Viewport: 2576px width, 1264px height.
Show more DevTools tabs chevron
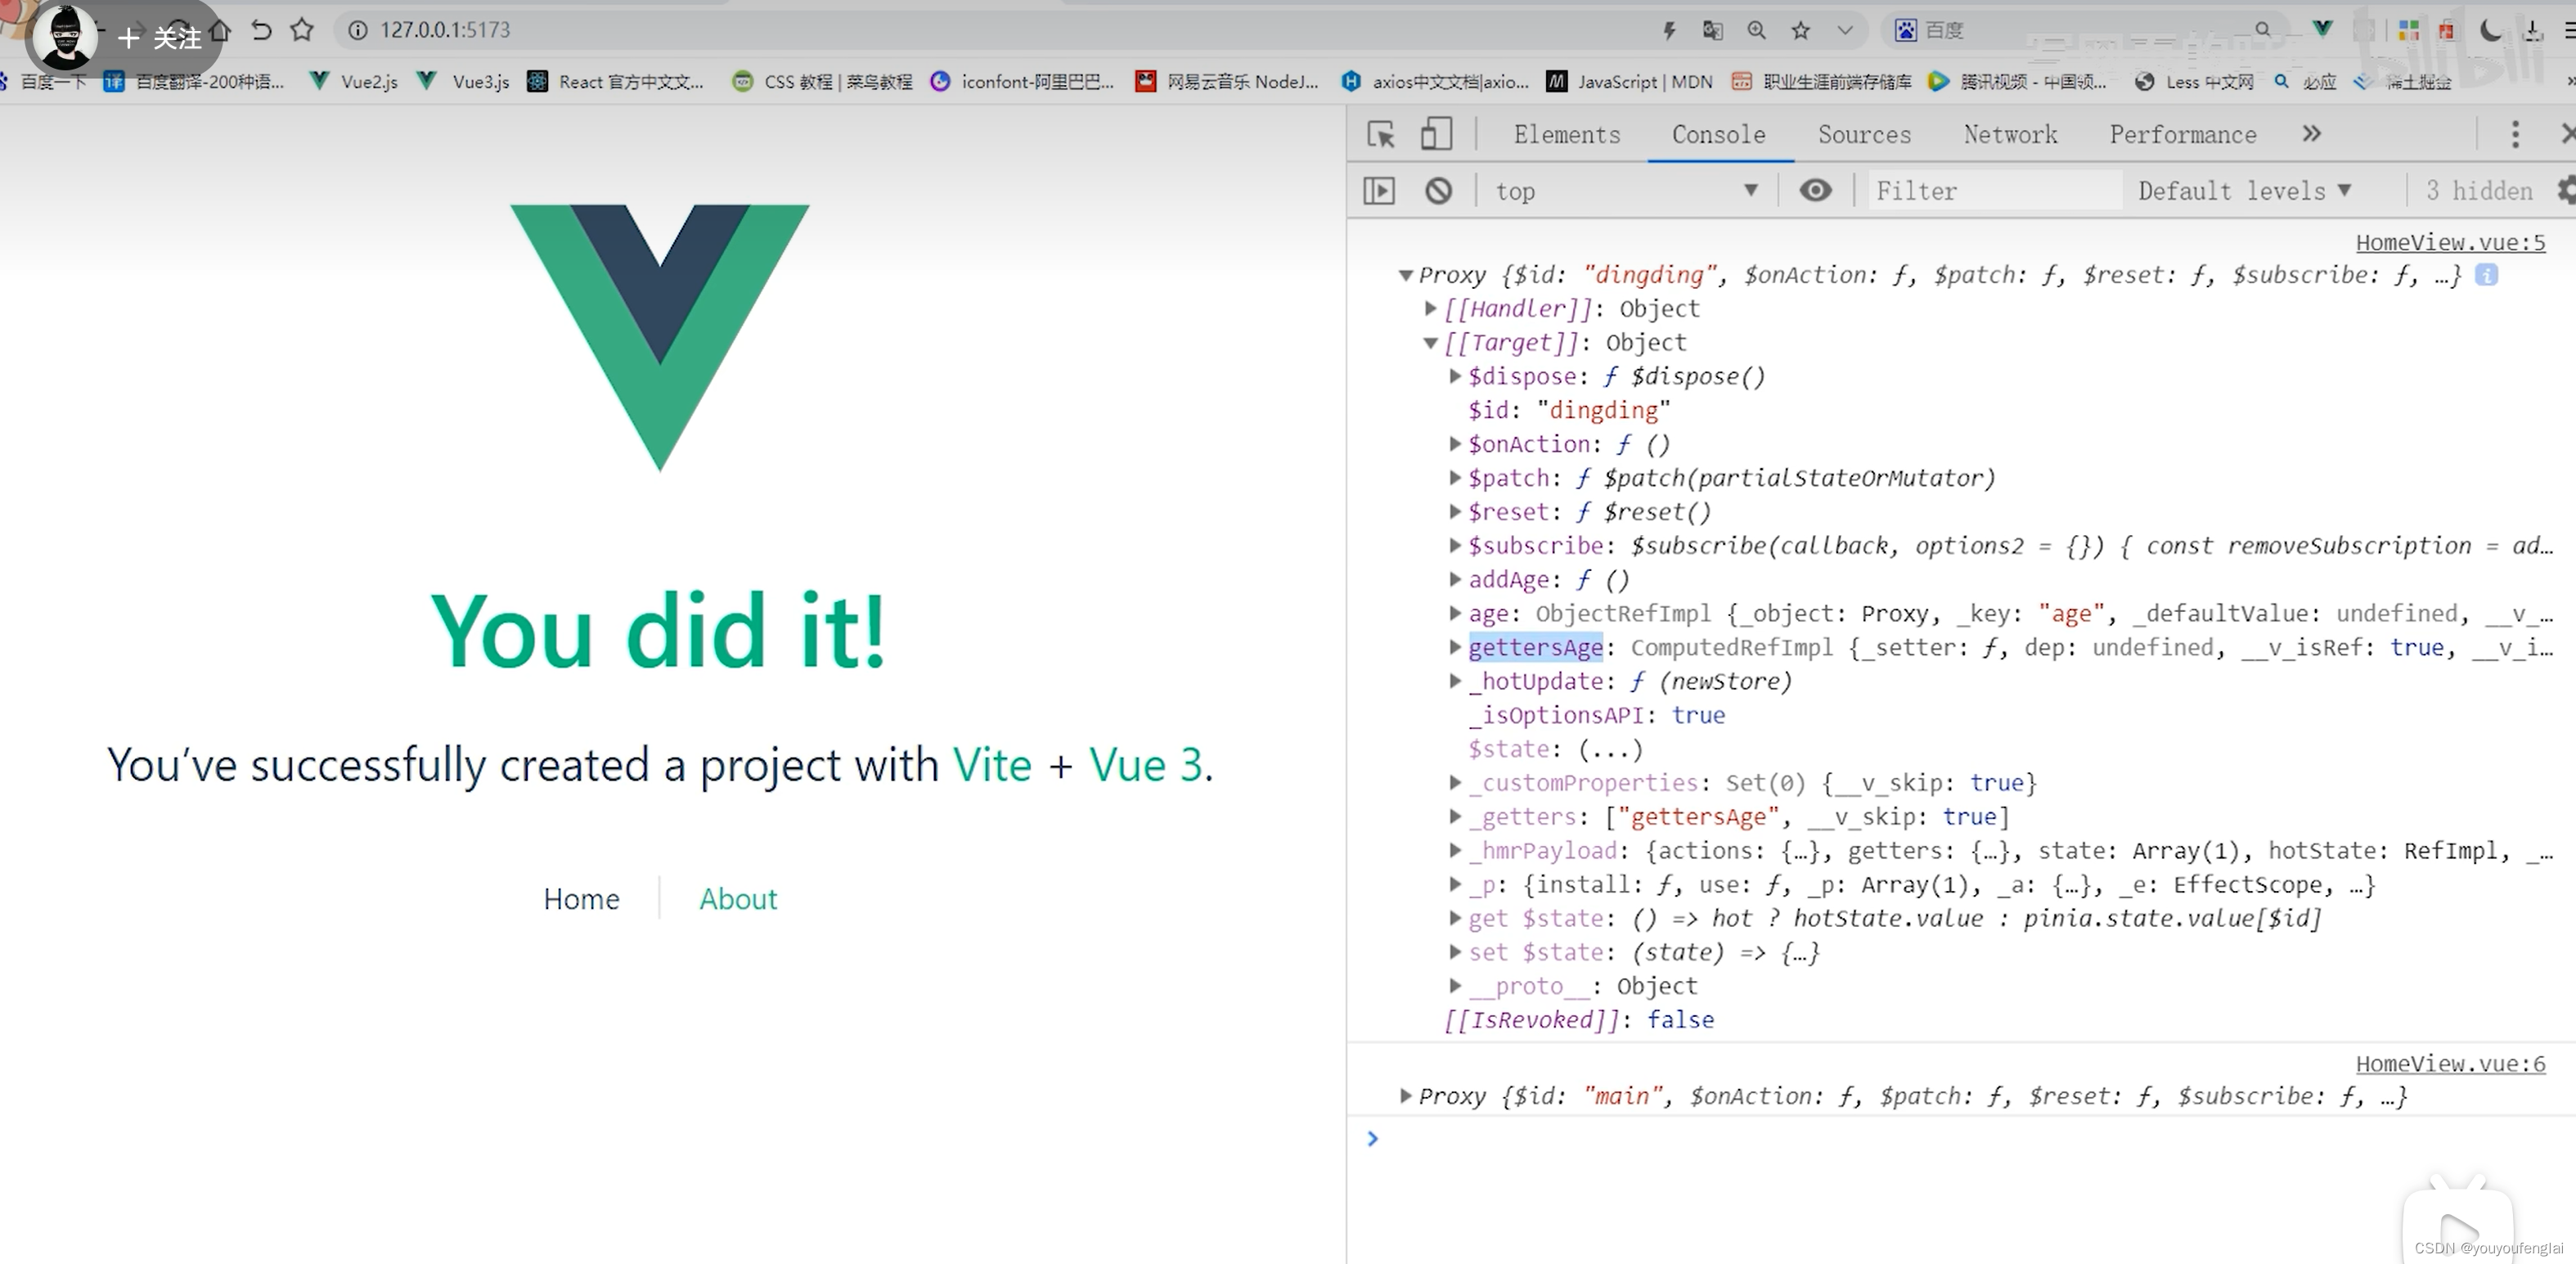2311,133
